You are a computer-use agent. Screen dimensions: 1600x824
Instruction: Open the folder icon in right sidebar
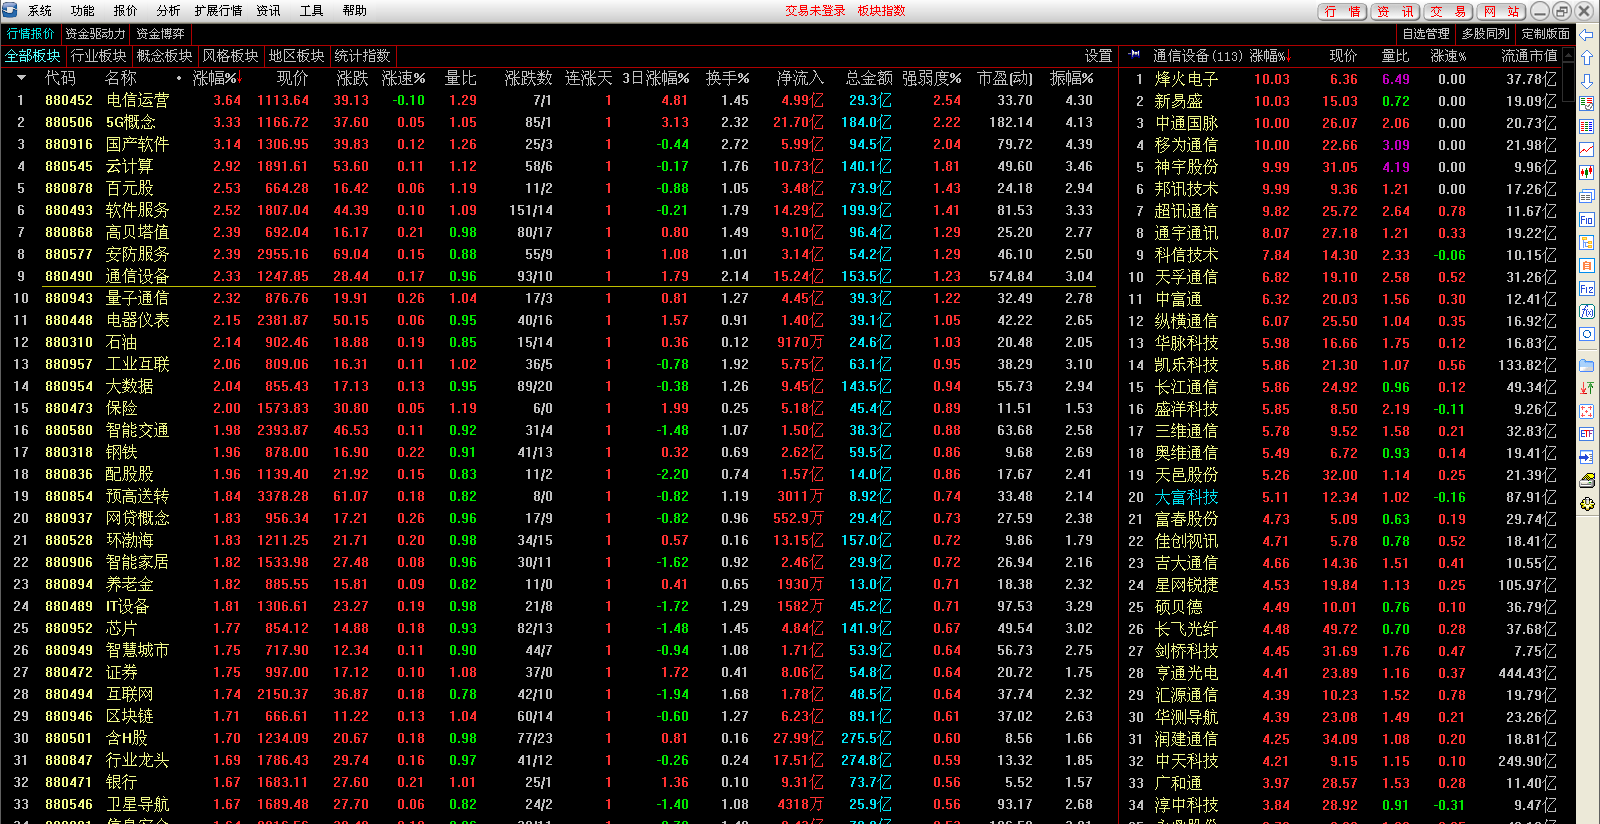pos(1587,366)
